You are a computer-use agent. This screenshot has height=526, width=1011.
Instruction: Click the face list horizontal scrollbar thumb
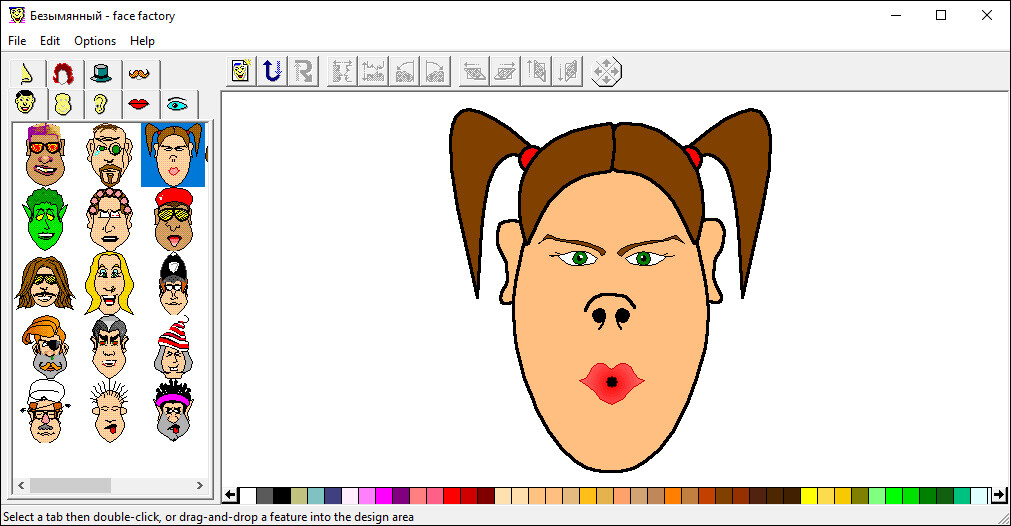click(x=70, y=485)
